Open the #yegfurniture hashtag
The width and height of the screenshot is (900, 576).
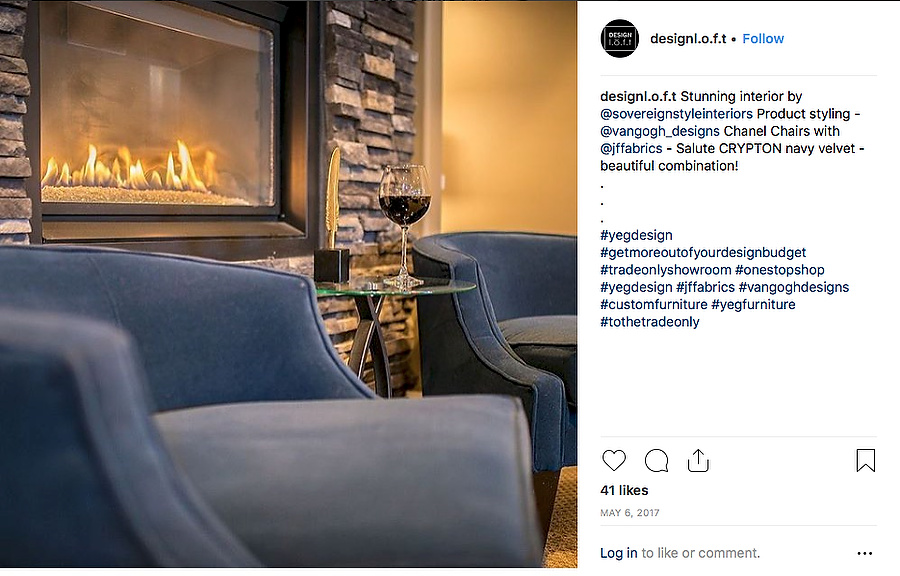coord(753,304)
